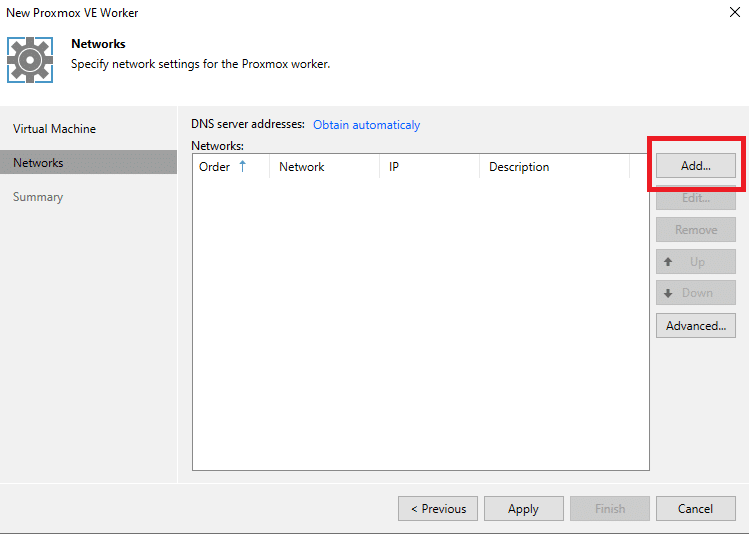Go back with the Previous button
749x535 pixels.
point(438,509)
